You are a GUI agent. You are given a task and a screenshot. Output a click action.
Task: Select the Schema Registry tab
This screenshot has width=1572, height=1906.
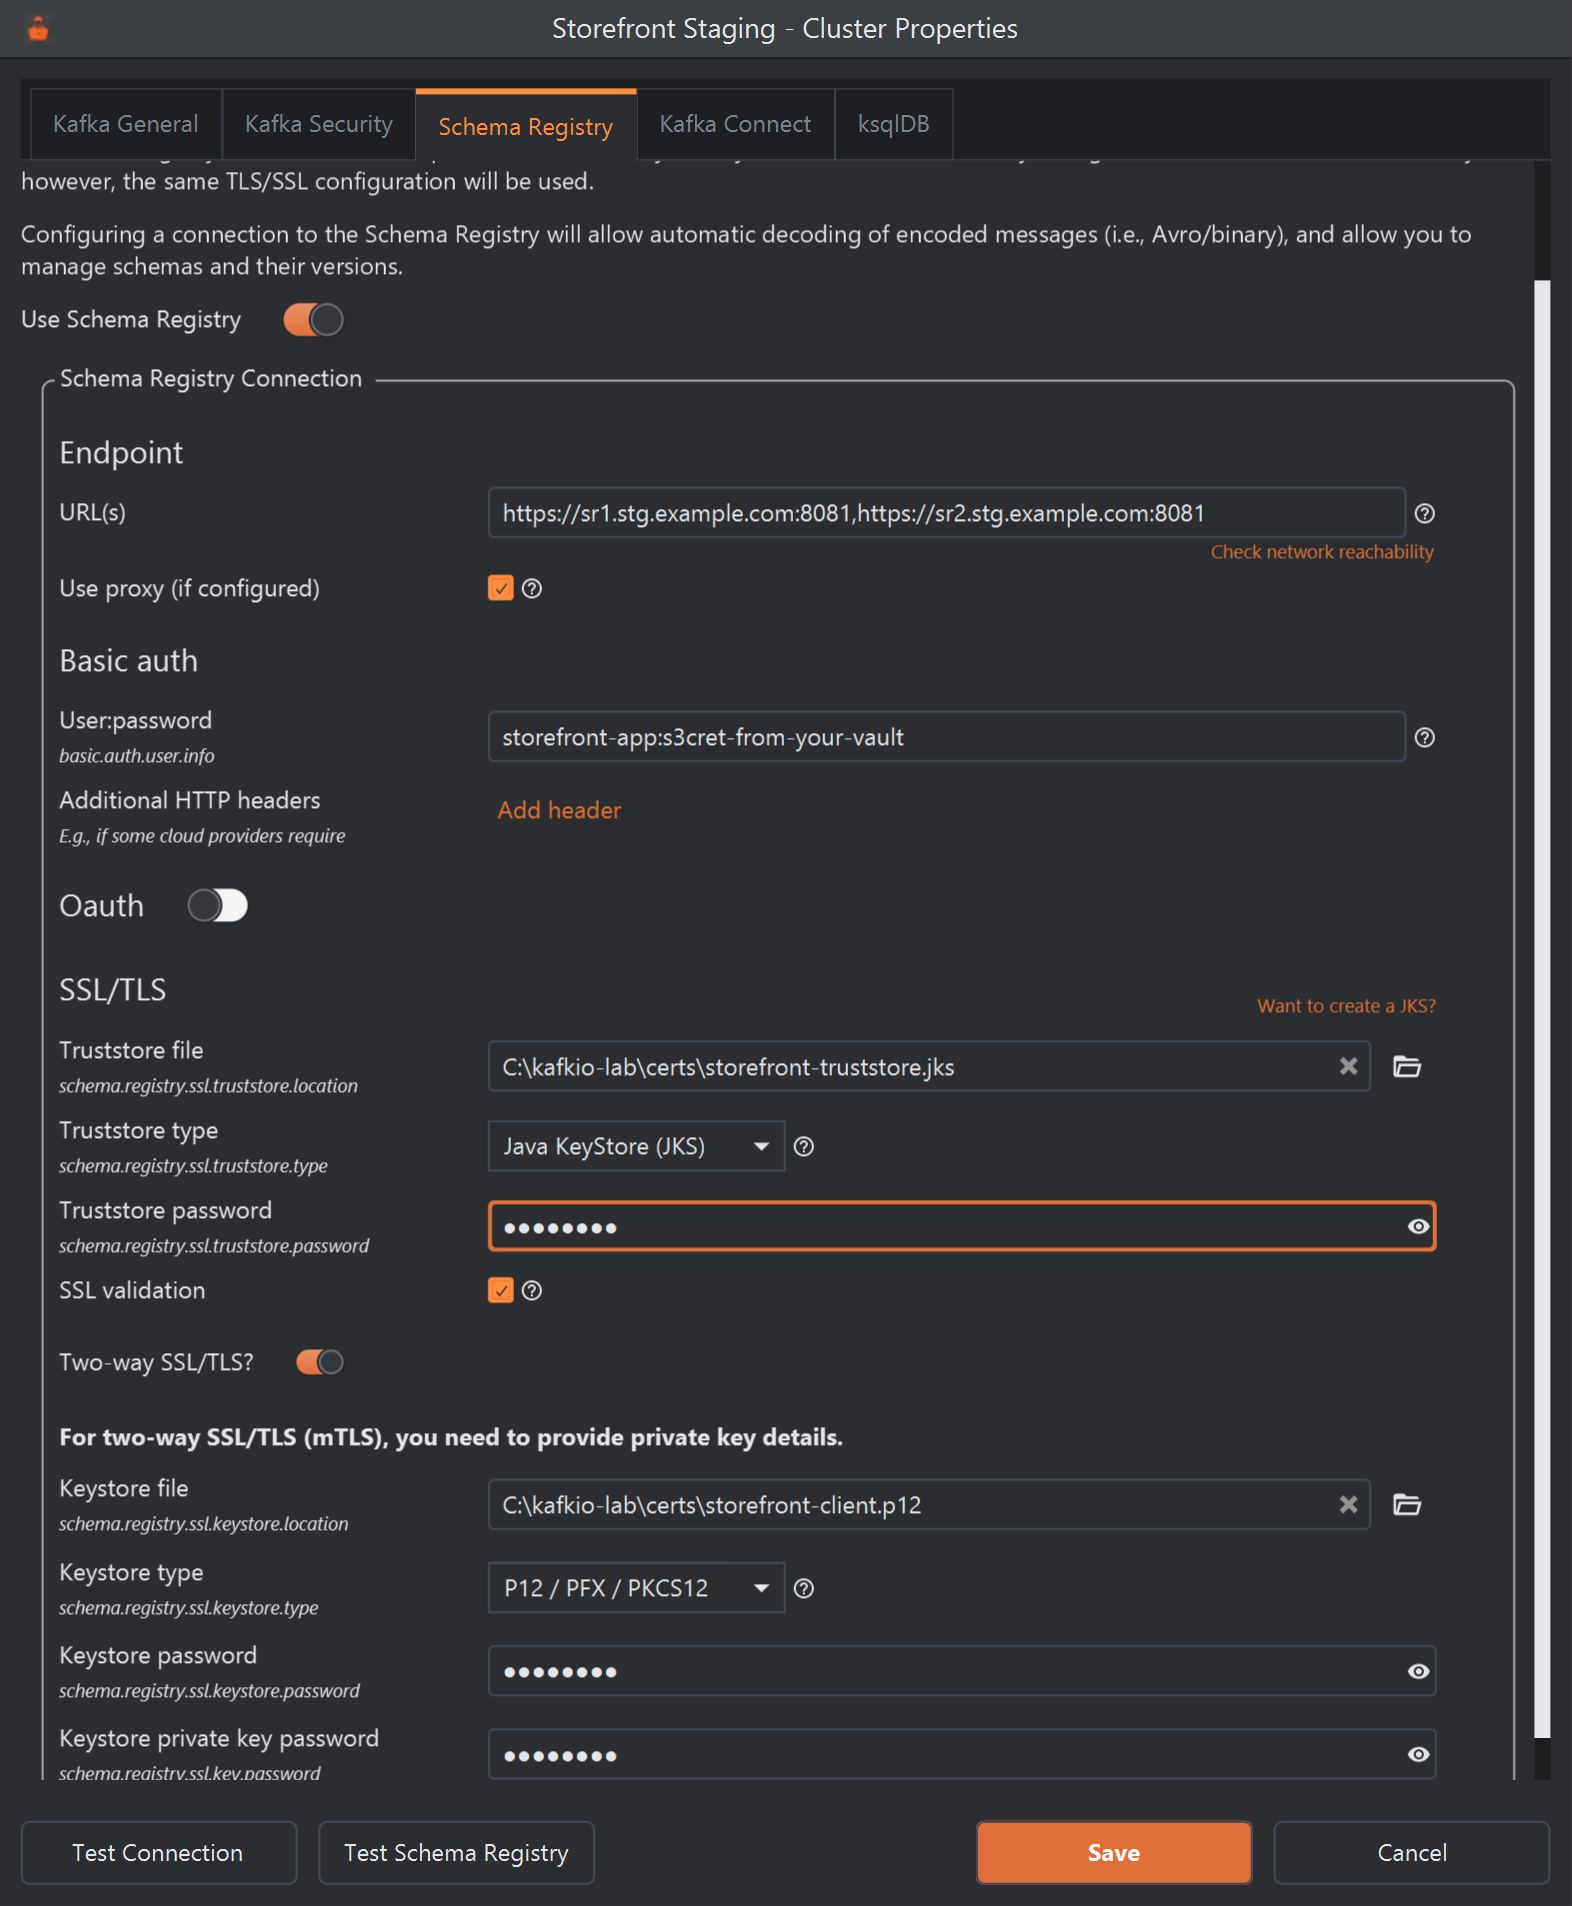pos(526,126)
